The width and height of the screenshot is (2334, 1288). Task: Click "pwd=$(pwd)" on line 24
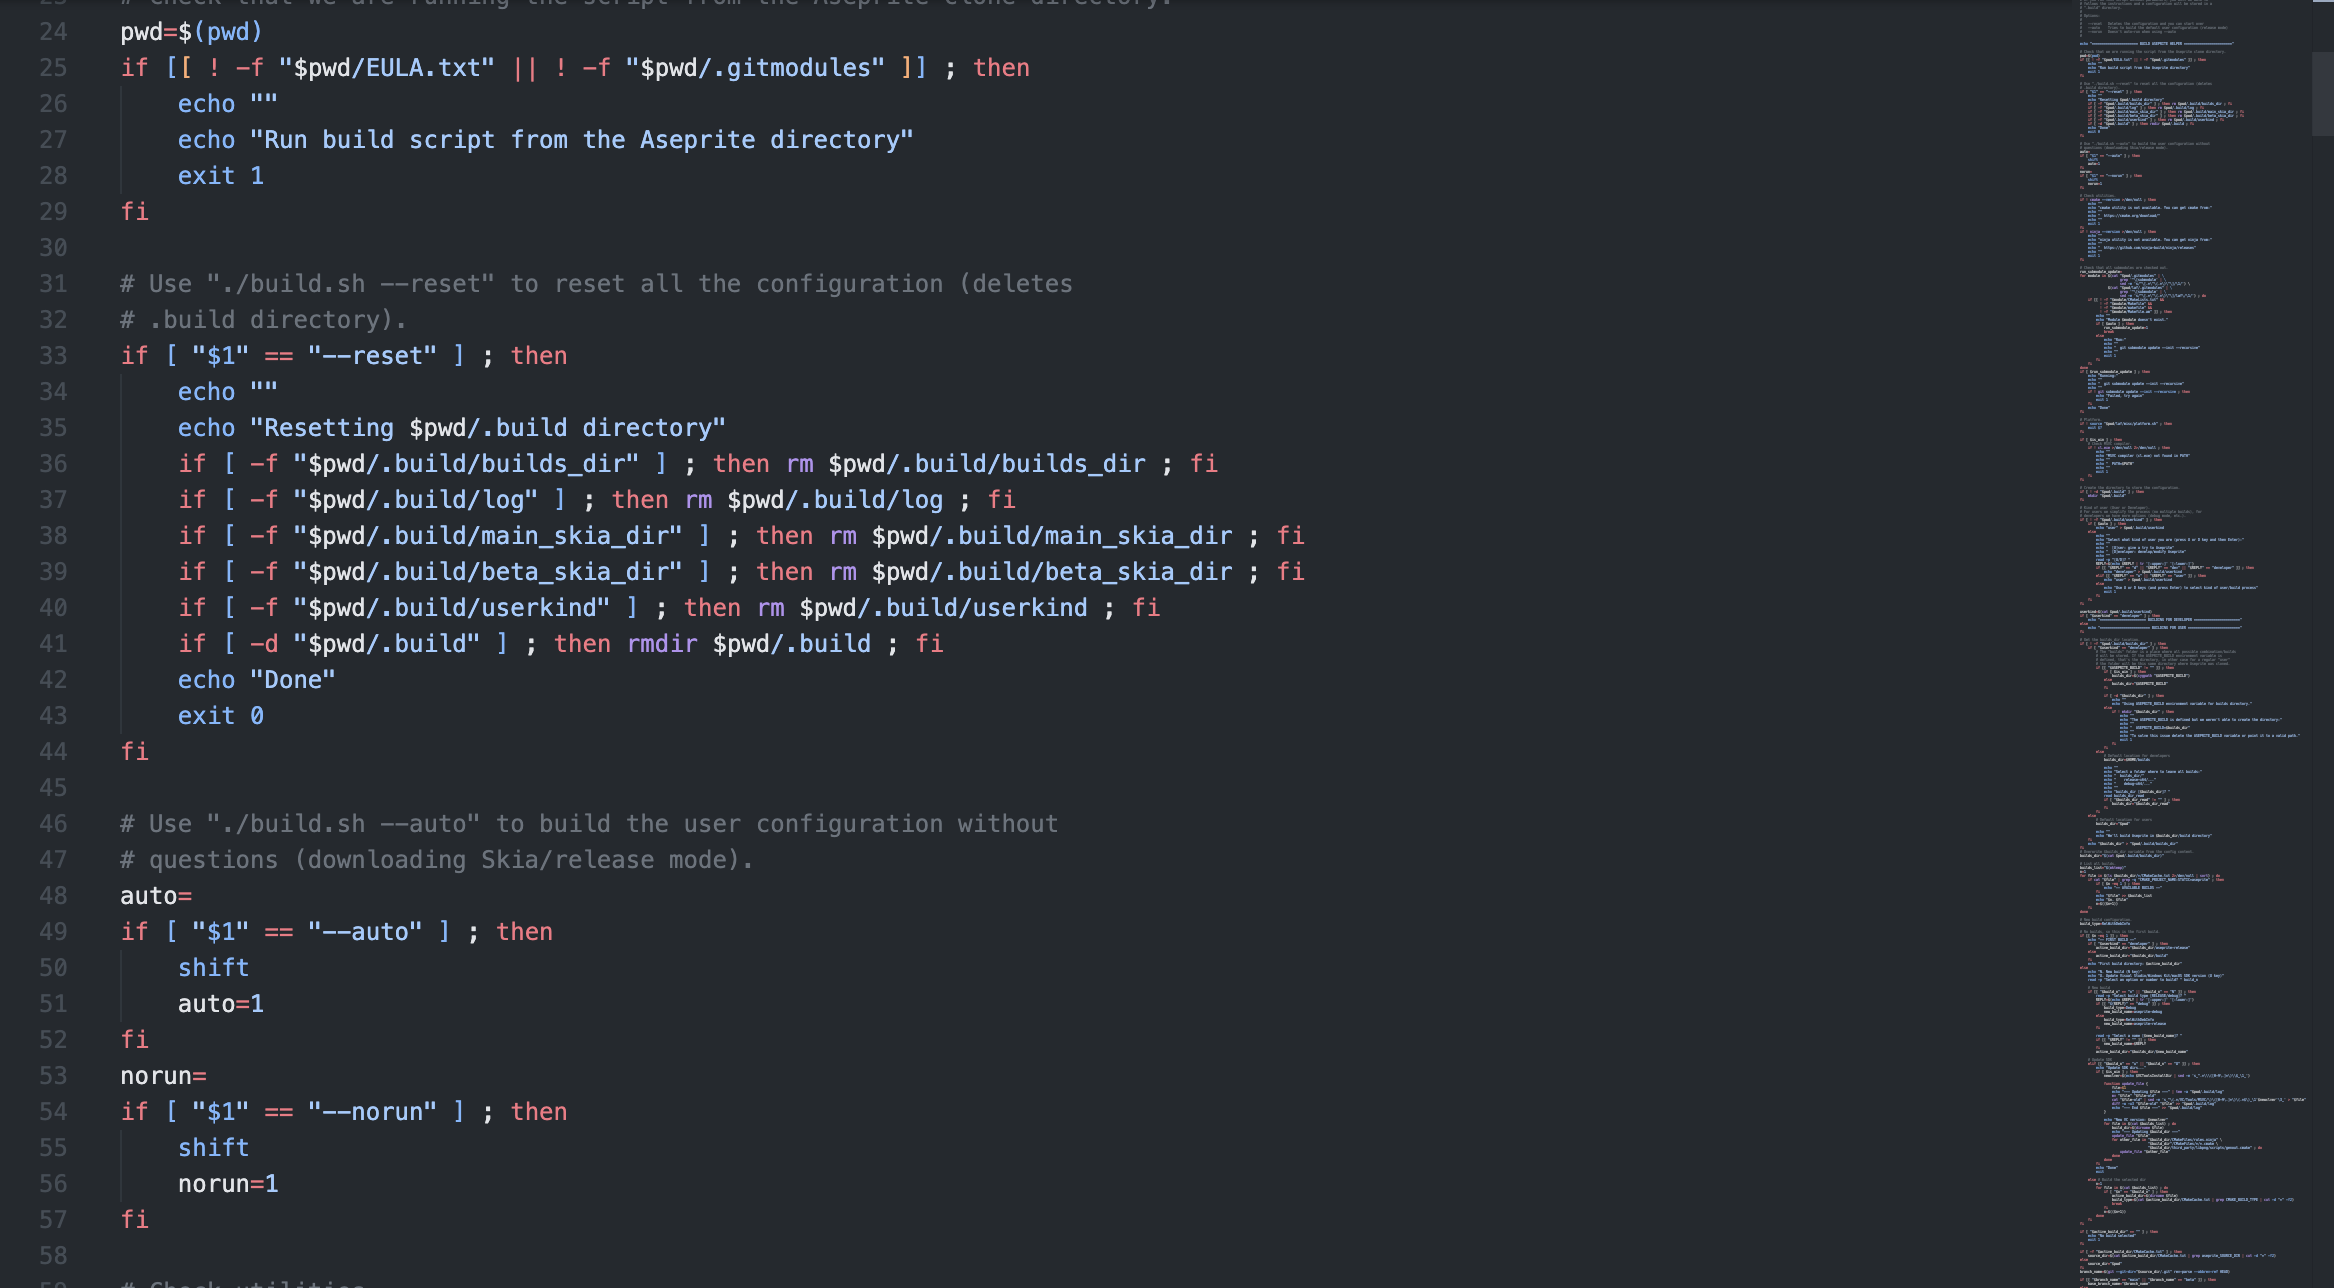pyautogui.click(x=190, y=32)
